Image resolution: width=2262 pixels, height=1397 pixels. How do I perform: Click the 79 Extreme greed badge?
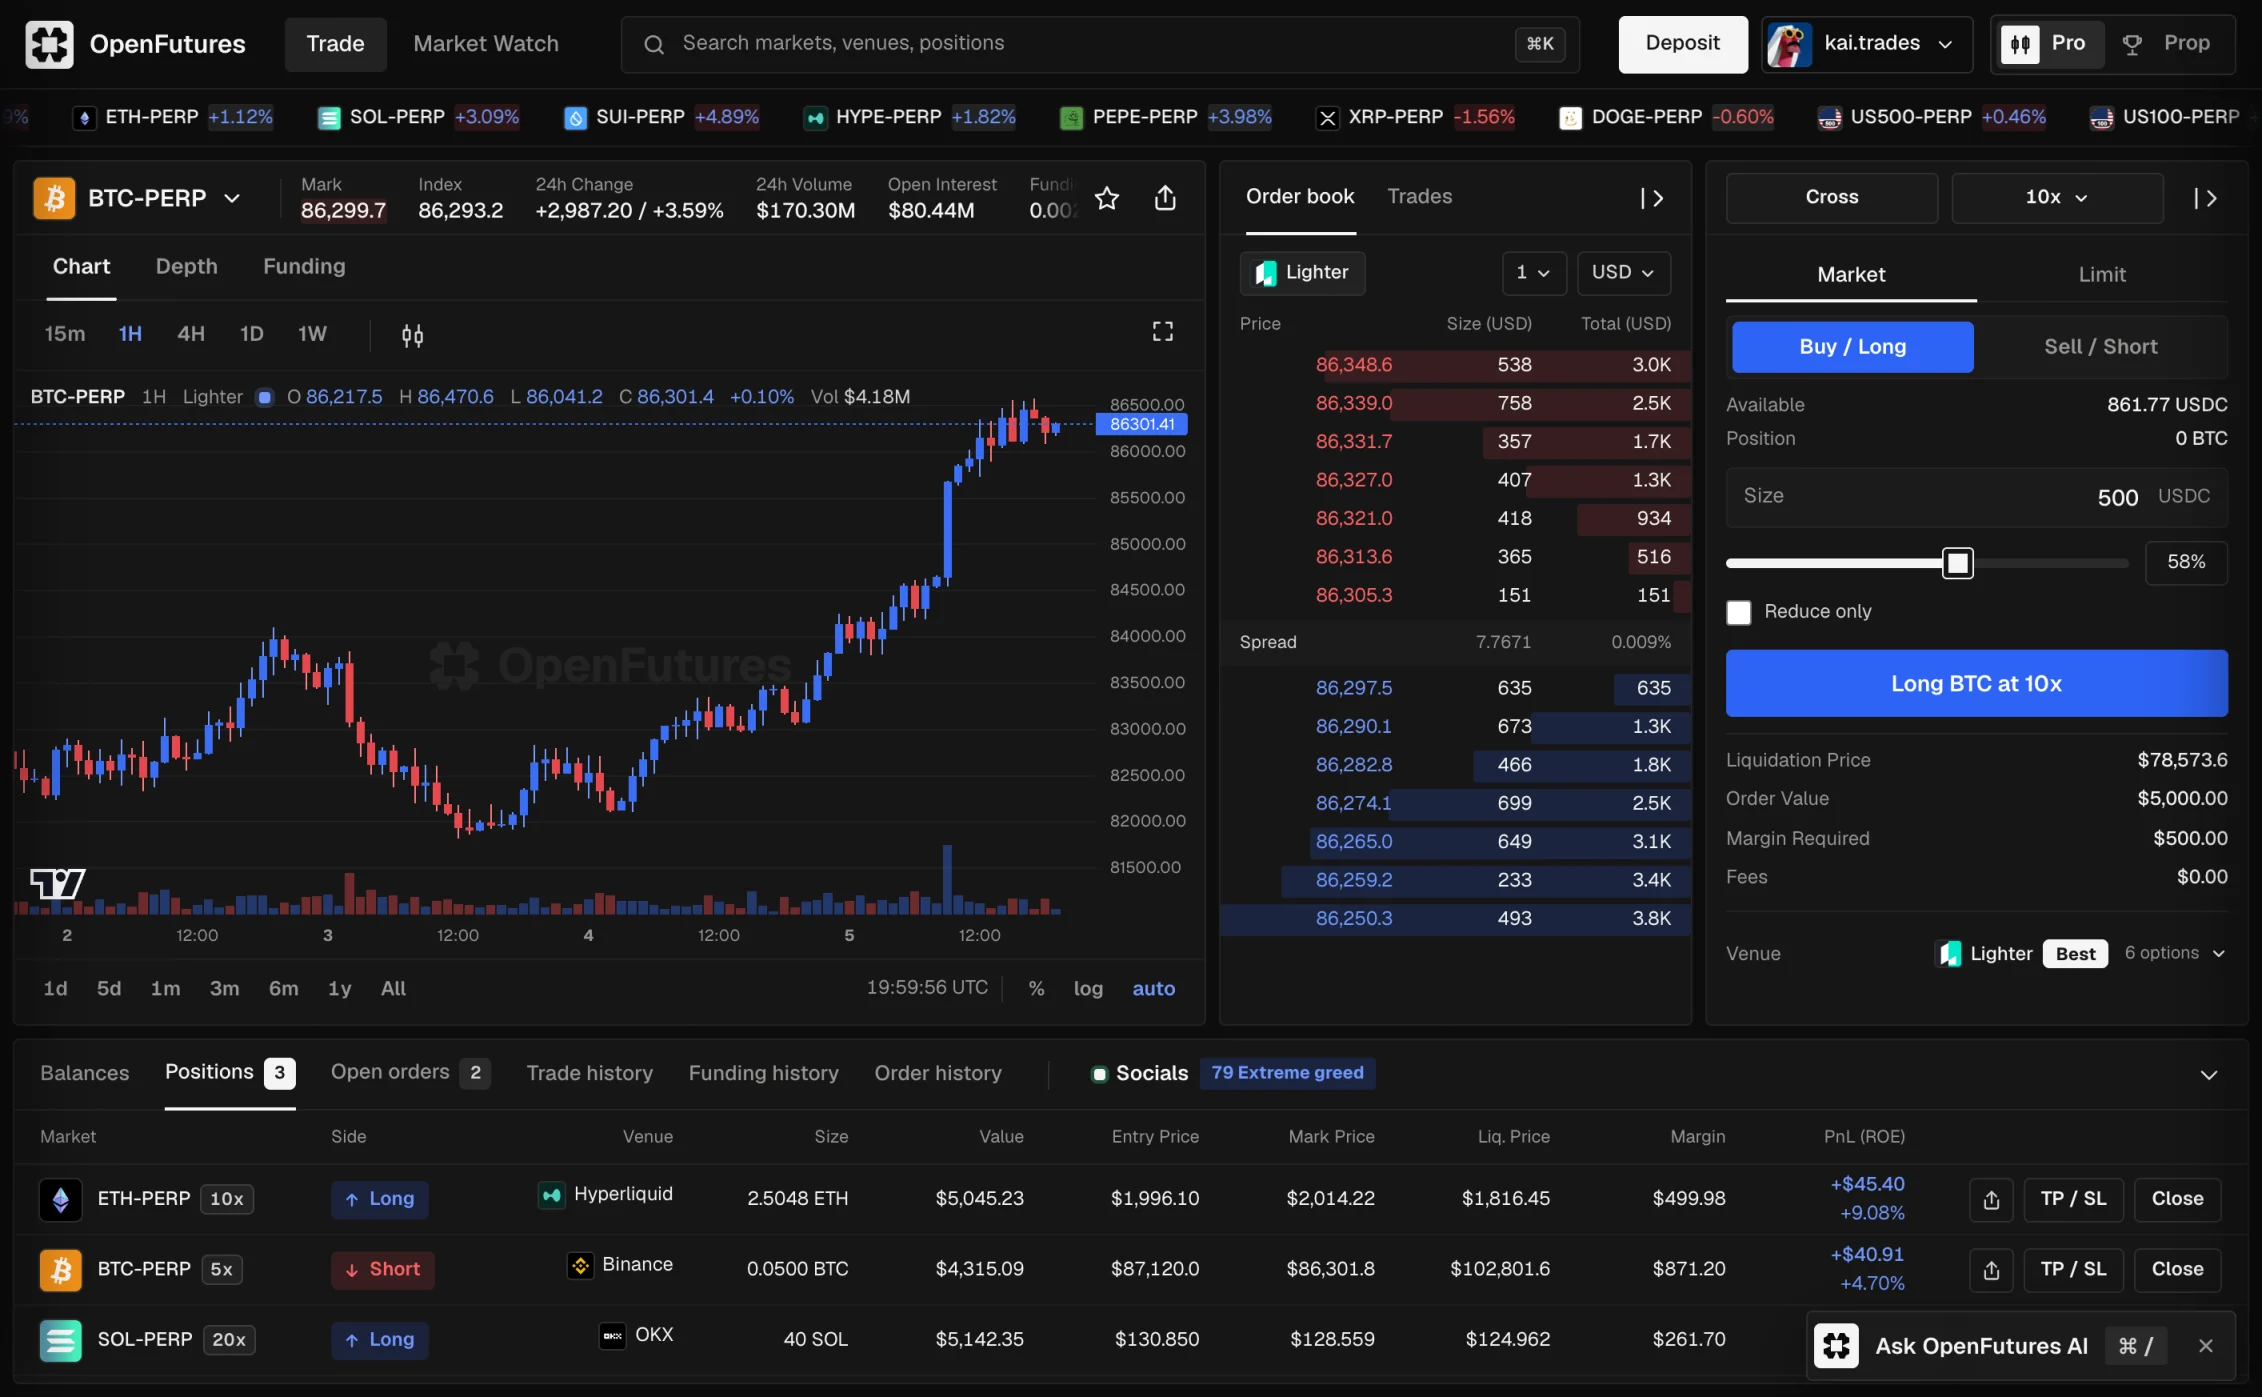pyautogui.click(x=1287, y=1074)
